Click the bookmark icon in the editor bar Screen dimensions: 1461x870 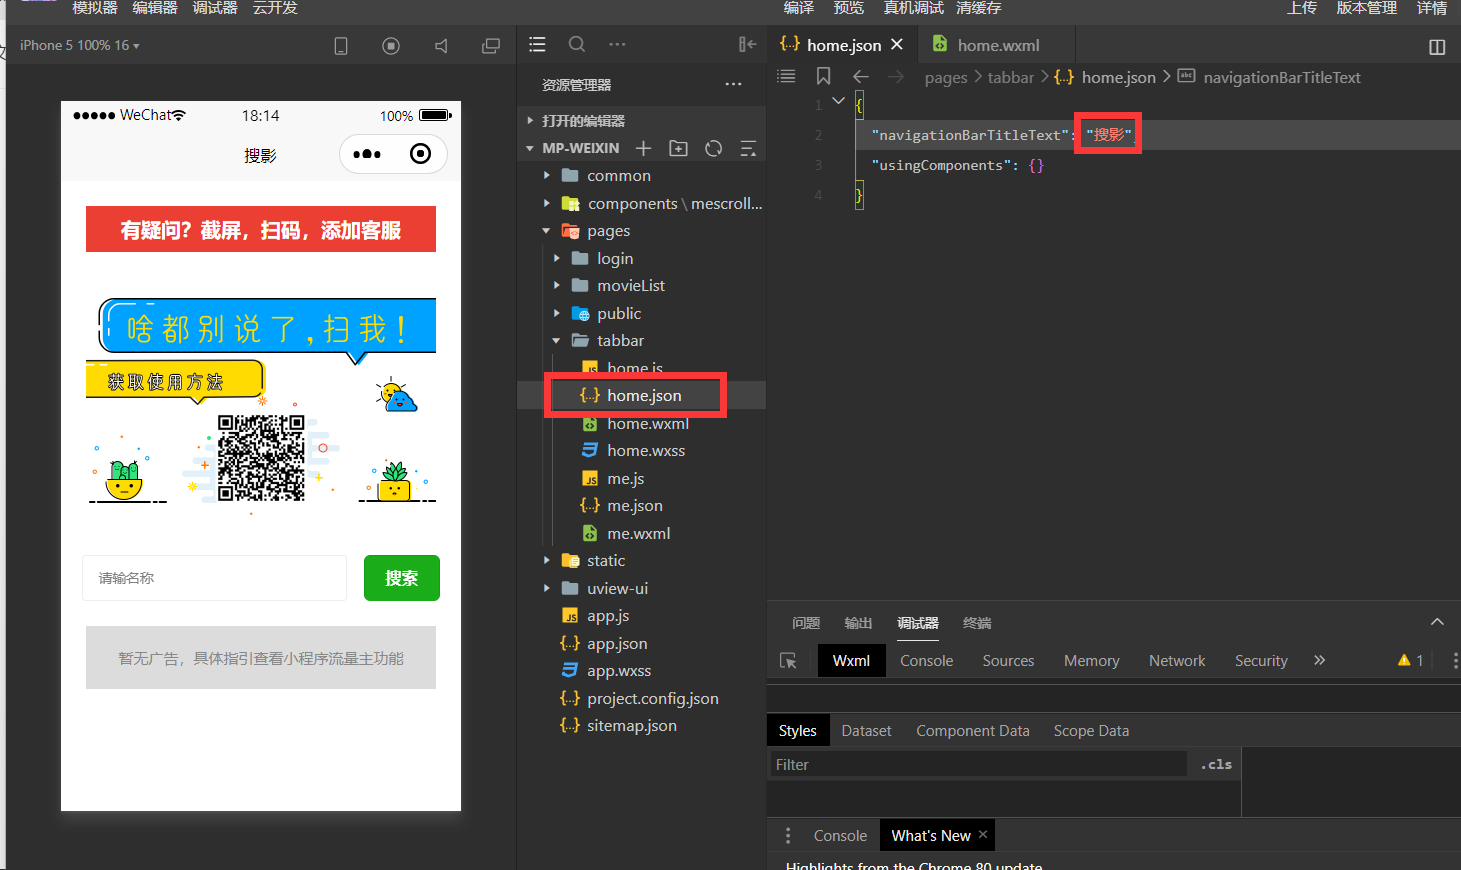(823, 76)
